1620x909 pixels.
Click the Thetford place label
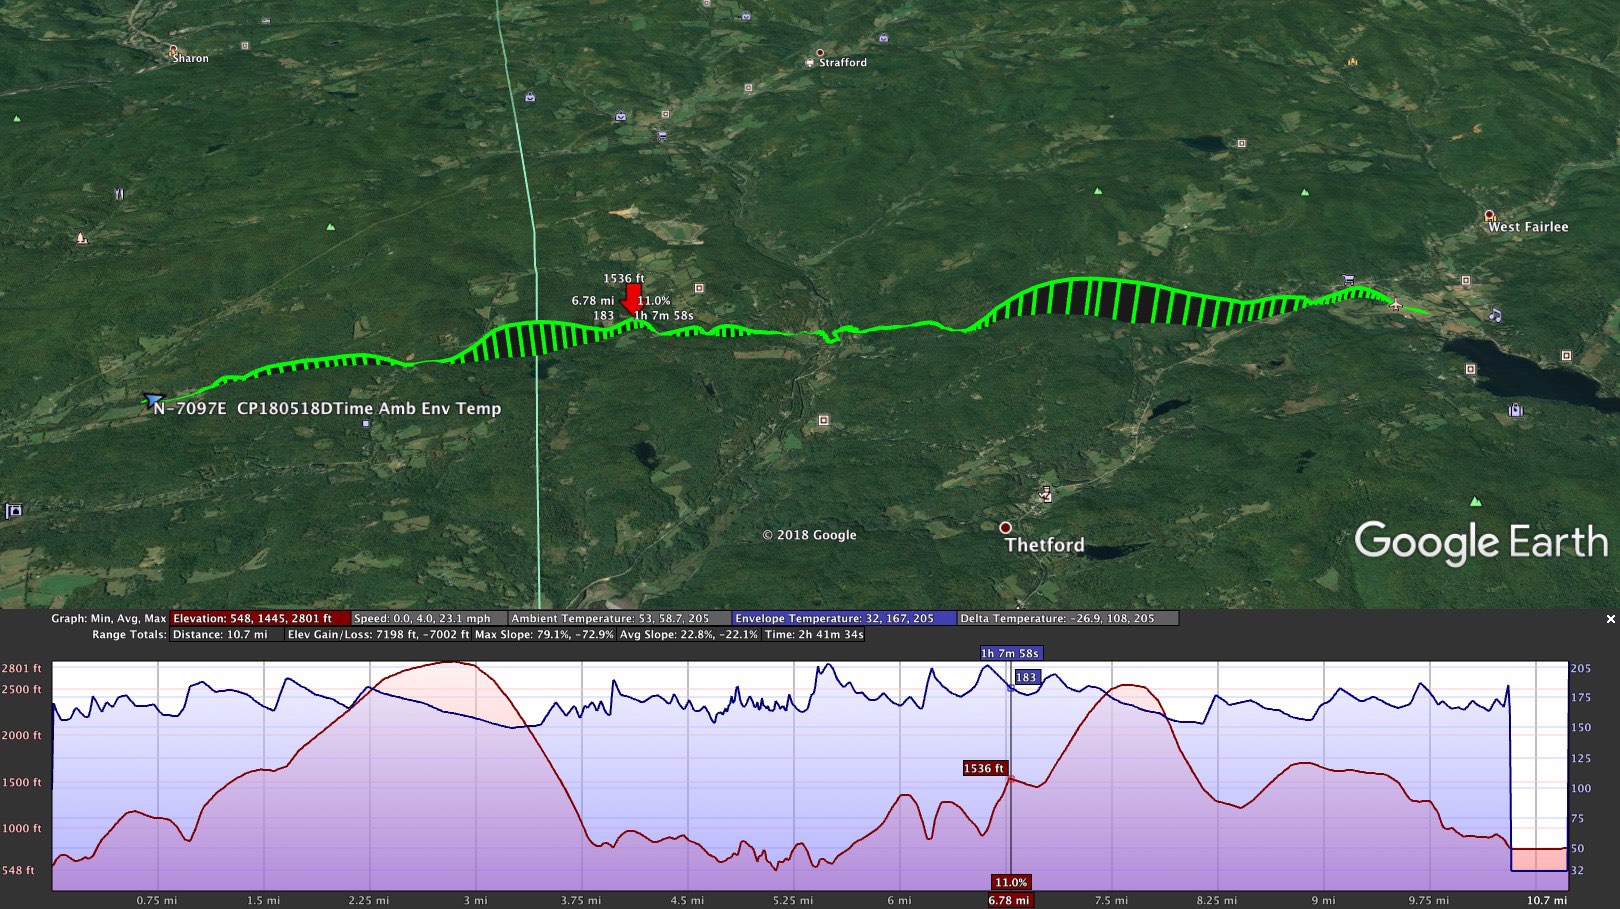(1044, 545)
